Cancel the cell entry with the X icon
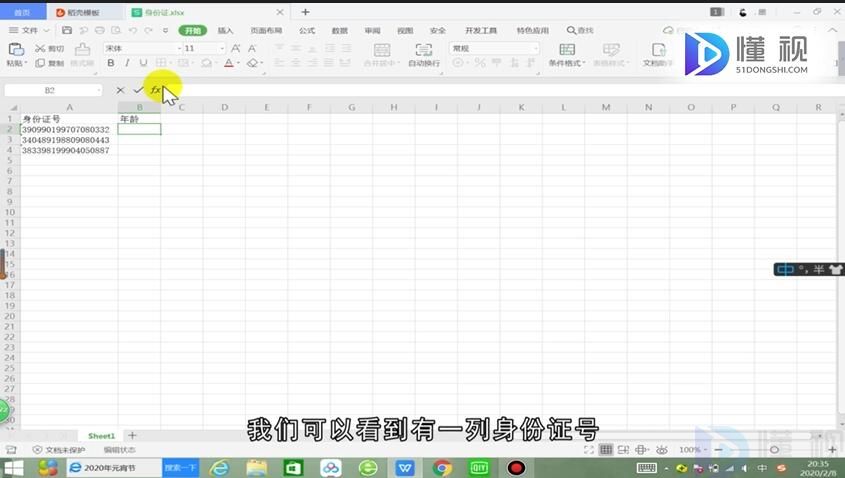Image resolution: width=845 pixels, height=478 pixels. pos(120,90)
